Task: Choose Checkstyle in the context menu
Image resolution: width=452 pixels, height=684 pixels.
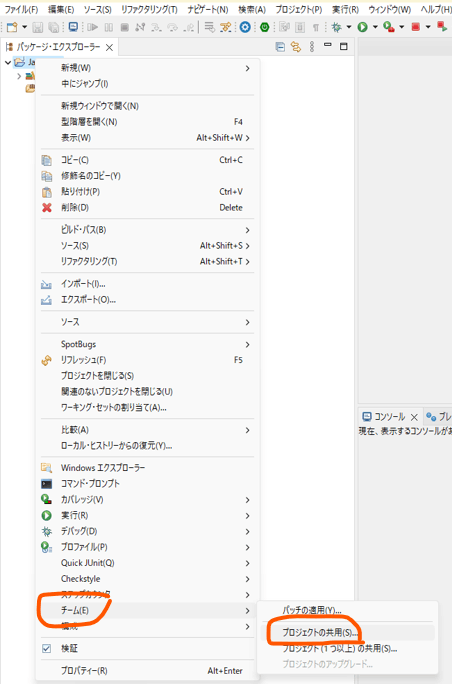Action: point(147,579)
